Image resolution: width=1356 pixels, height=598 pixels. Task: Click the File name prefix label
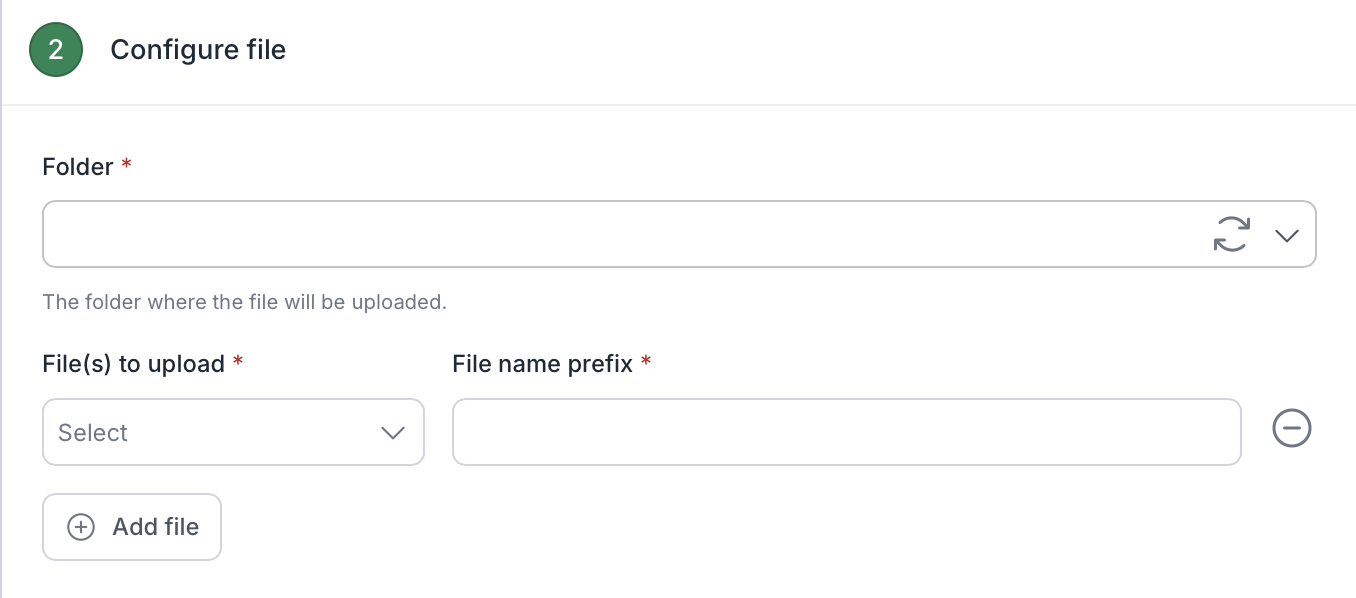click(542, 364)
